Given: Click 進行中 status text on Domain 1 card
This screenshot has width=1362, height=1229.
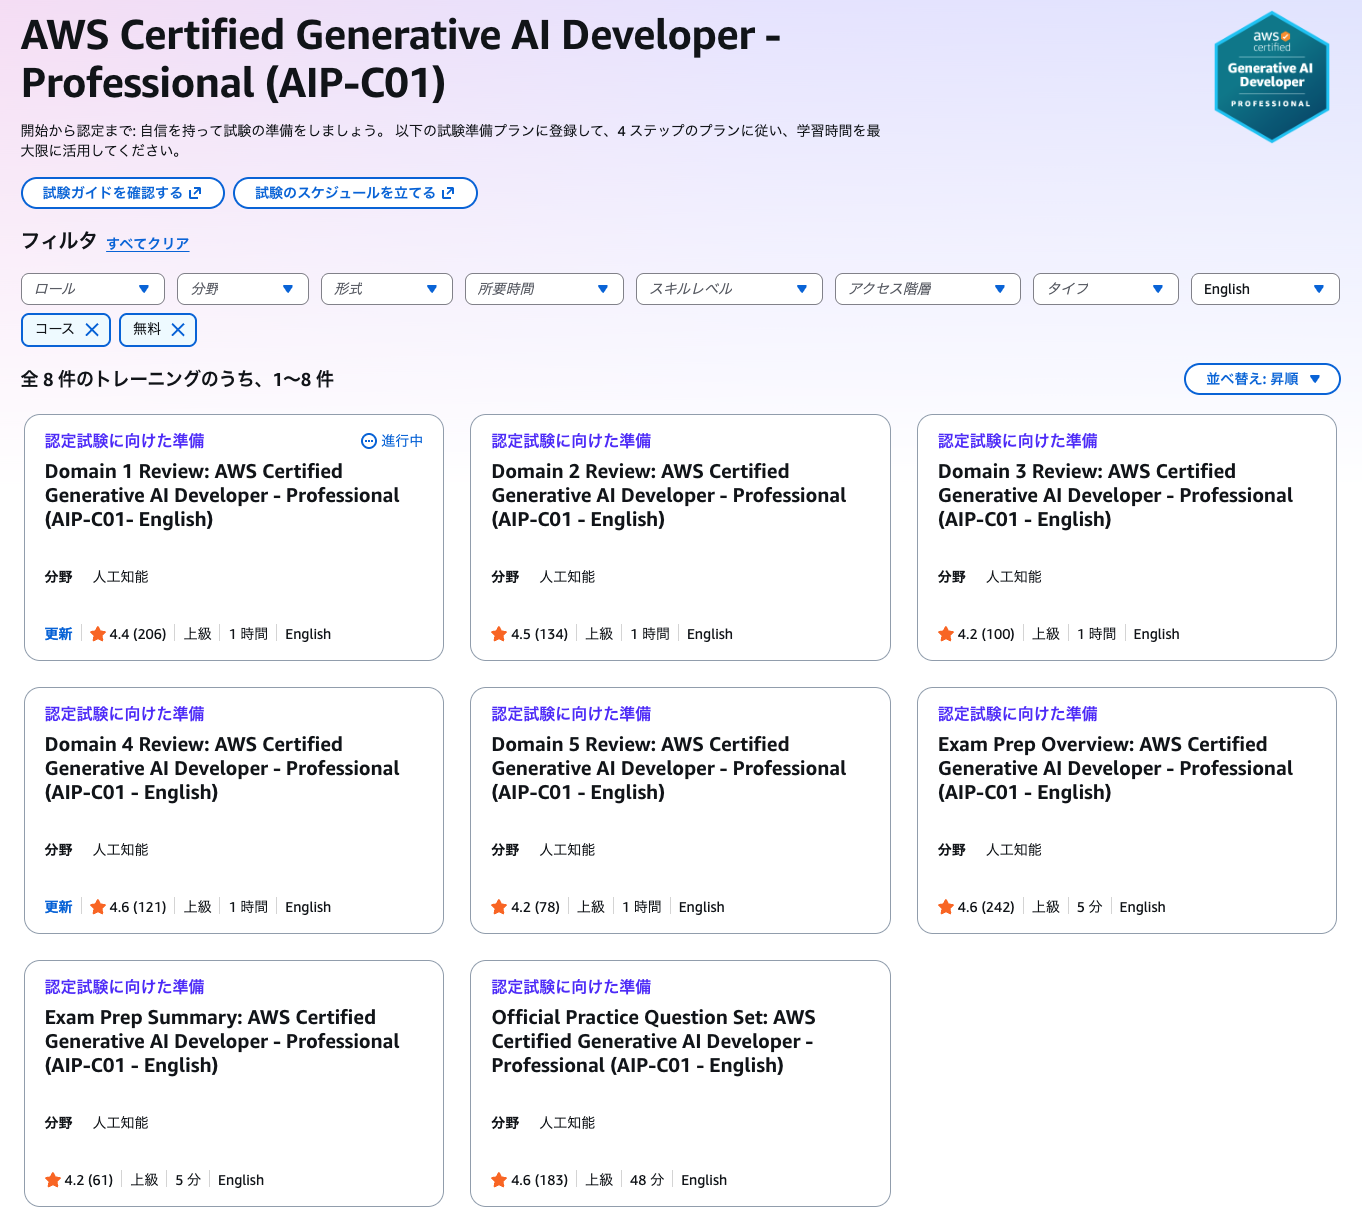Looking at the screenshot, I should 402,441.
